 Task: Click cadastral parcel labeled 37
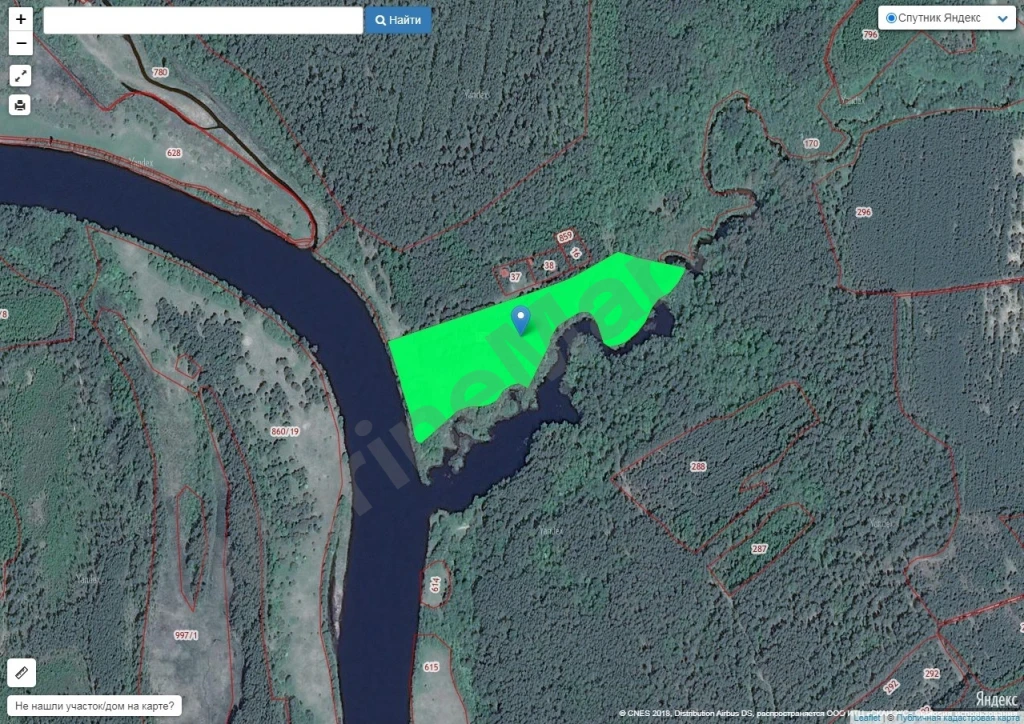tap(515, 277)
